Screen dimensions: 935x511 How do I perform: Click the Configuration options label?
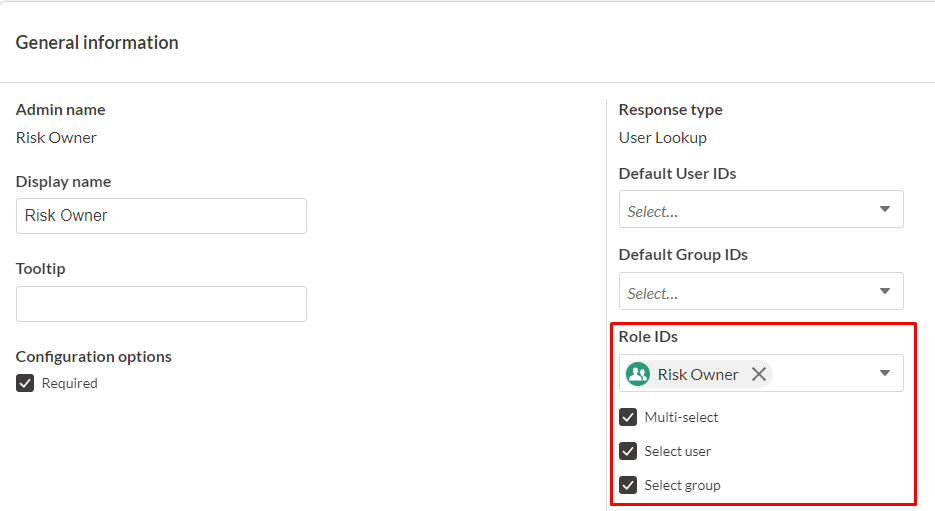coord(94,357)
